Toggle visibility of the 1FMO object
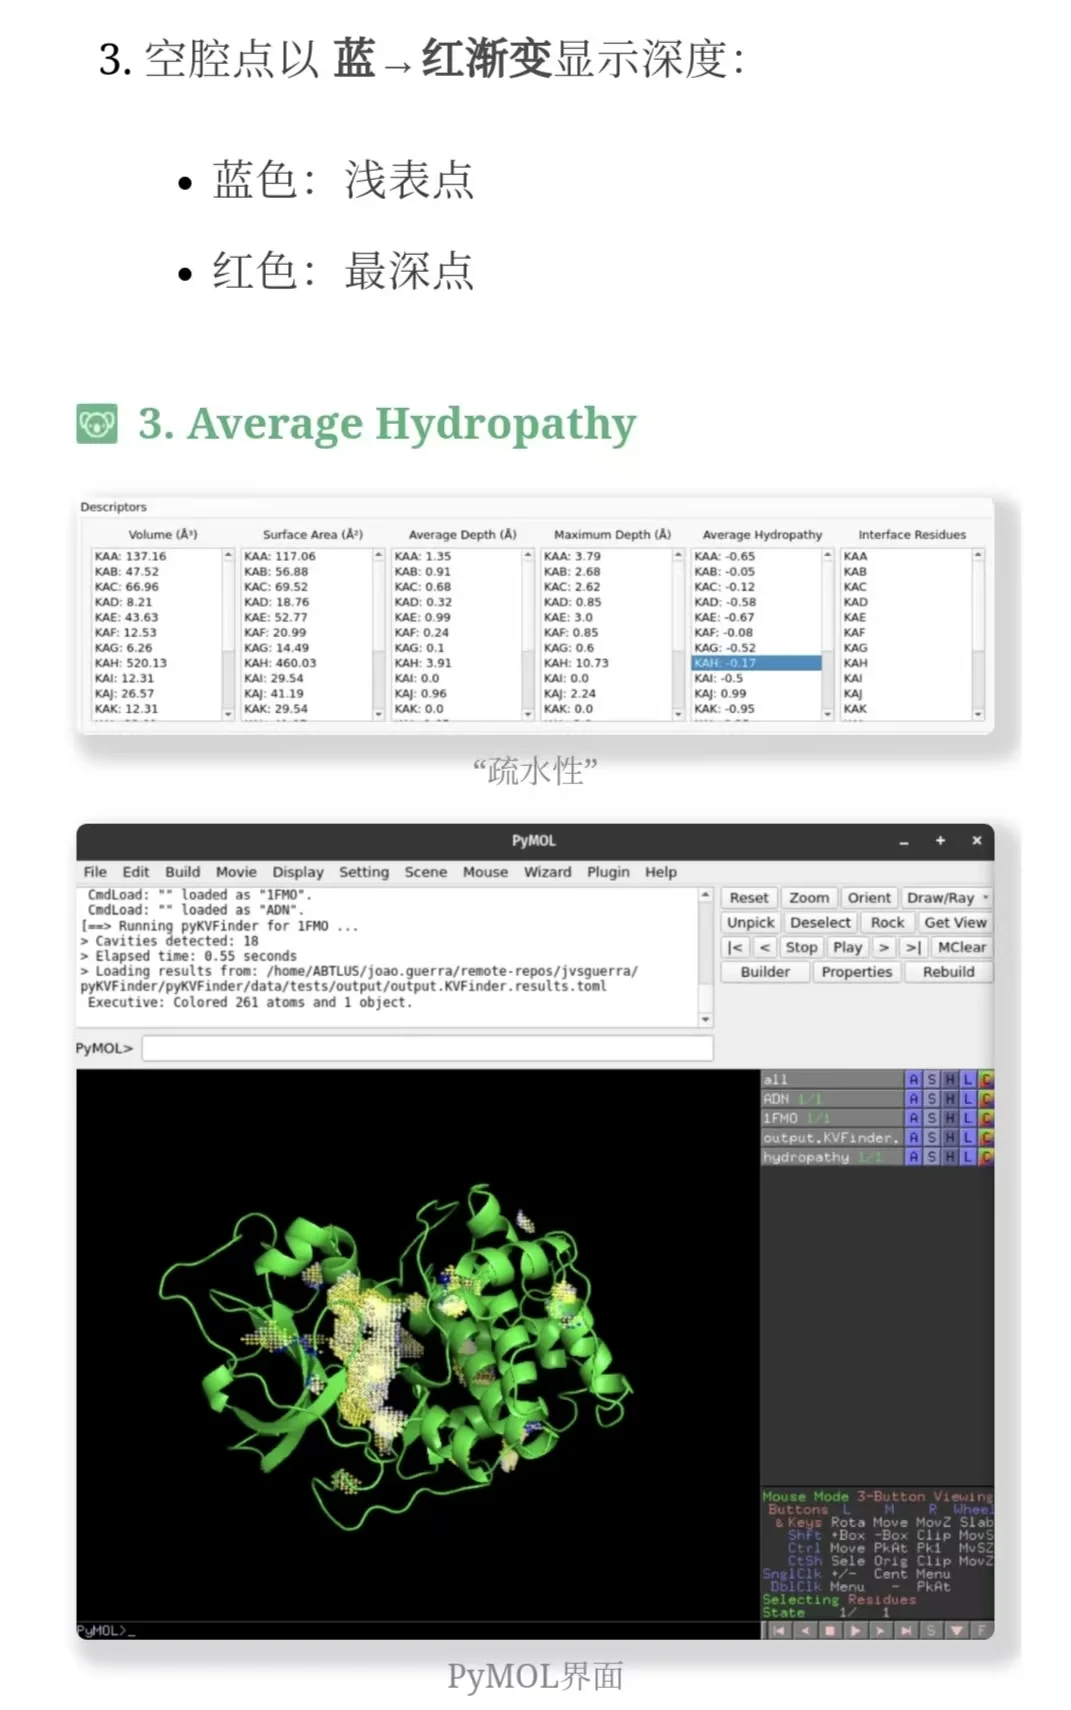 (832, 1118)
